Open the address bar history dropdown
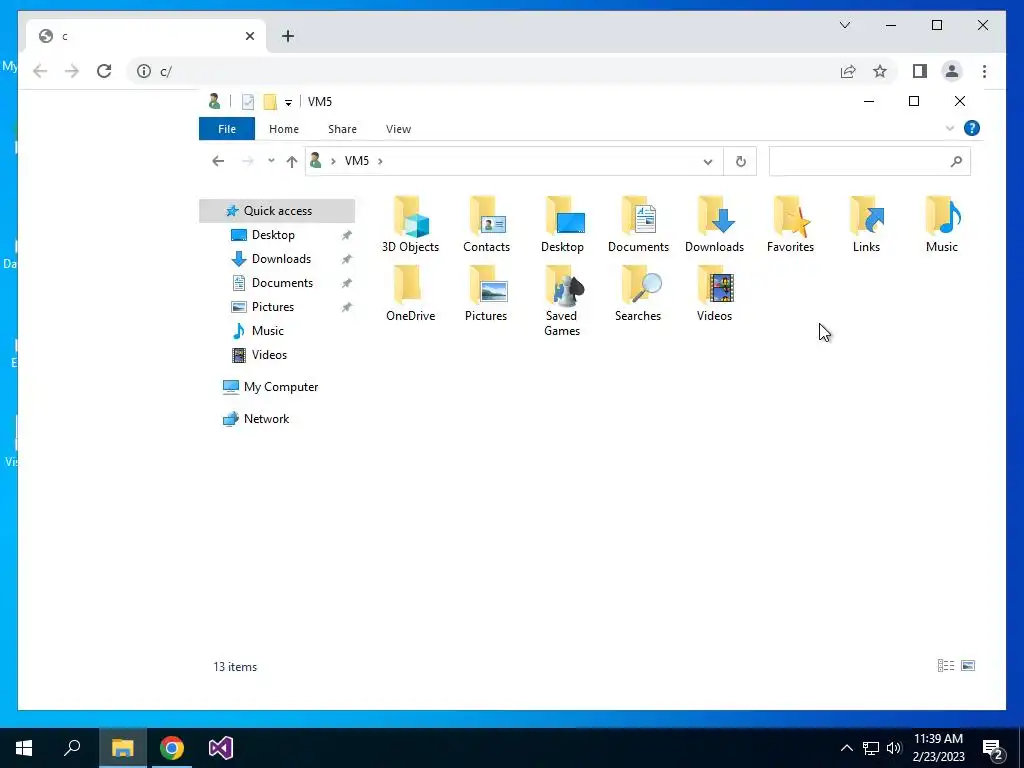The image size is (1024, 768). click(x=707, y=161)
